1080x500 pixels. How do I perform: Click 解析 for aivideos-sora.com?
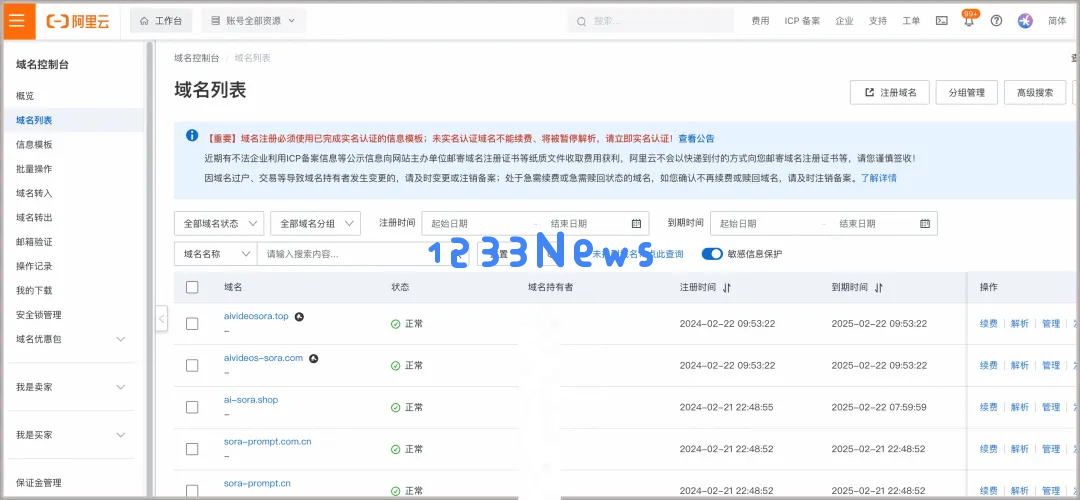(x=1019, y=366)
